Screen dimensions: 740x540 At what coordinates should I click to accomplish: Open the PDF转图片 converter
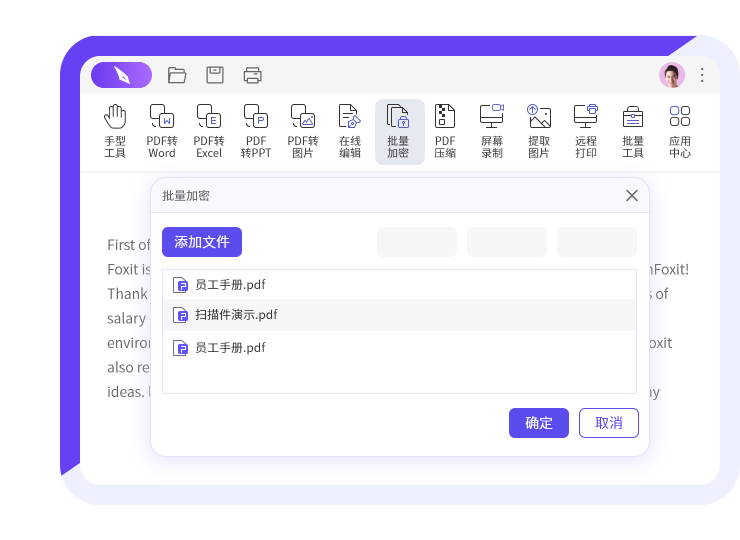point(303,131)
